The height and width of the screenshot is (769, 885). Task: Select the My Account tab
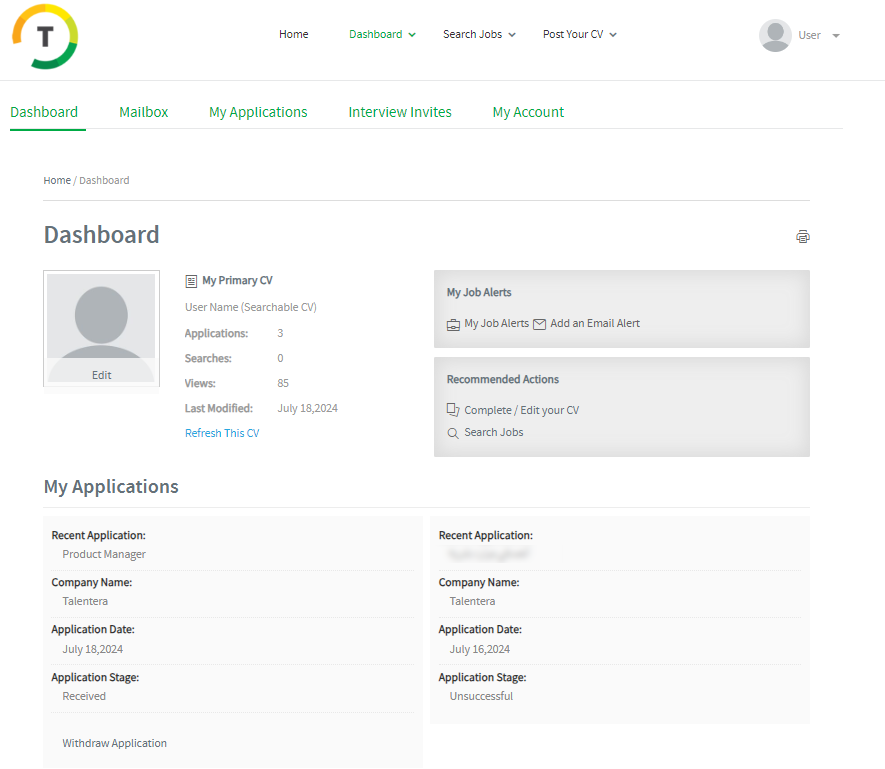pos(528,112)
